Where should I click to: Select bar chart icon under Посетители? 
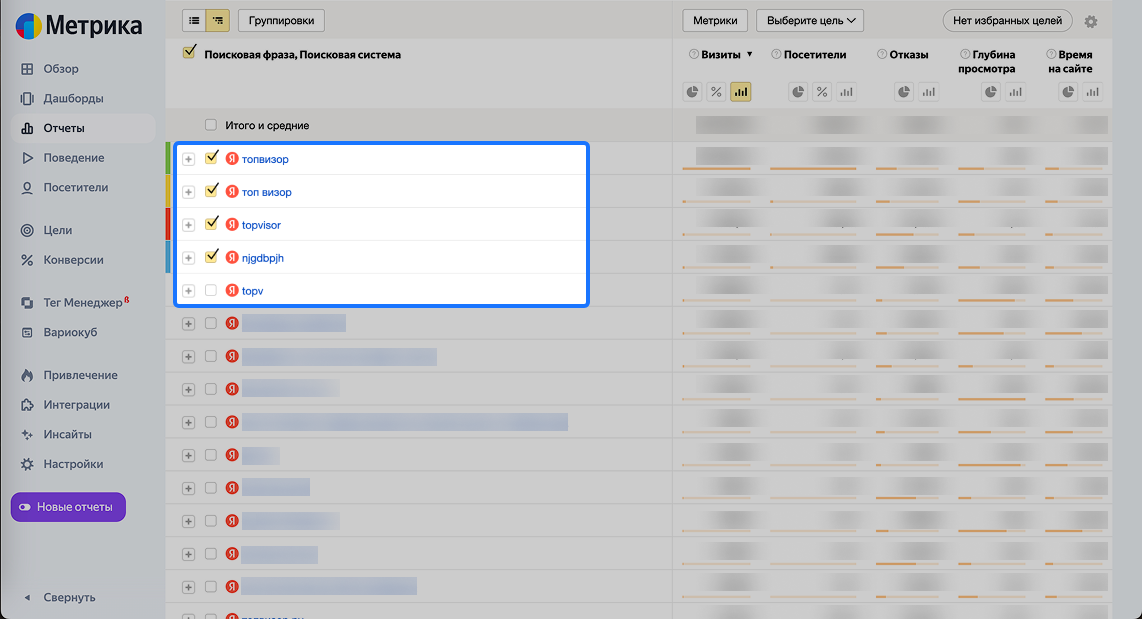tap(846, 92)
